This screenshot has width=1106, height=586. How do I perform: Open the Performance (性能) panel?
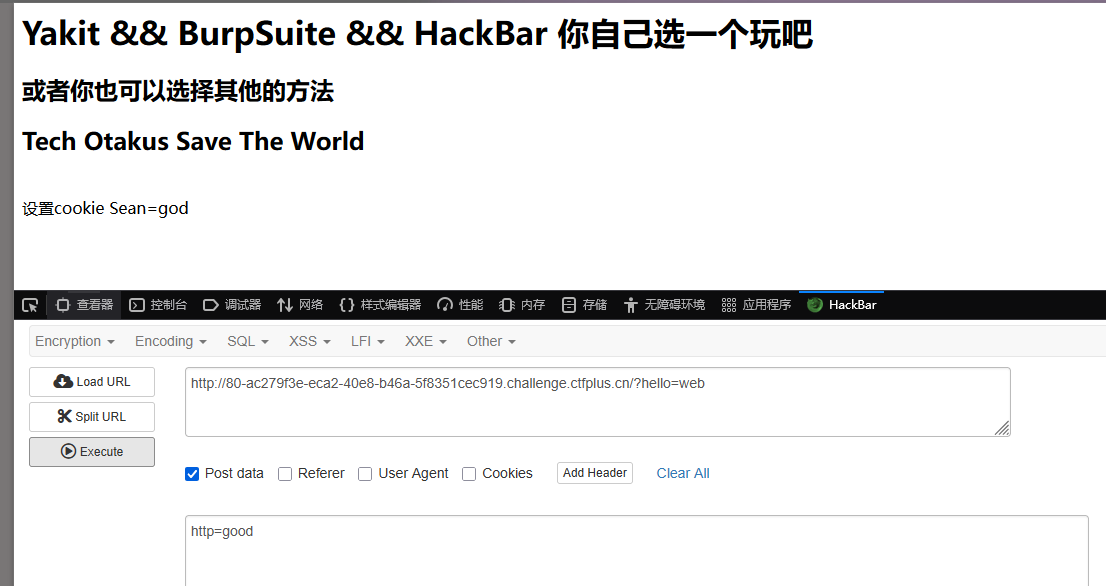pos(460,305)
